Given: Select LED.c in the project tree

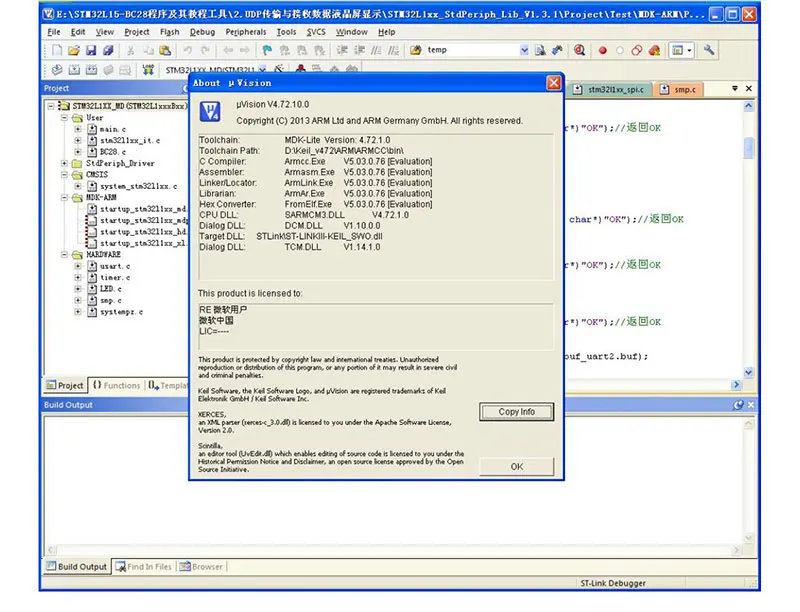Looking at the screenshot, I should pyautogui.click(x=110, y=289).
